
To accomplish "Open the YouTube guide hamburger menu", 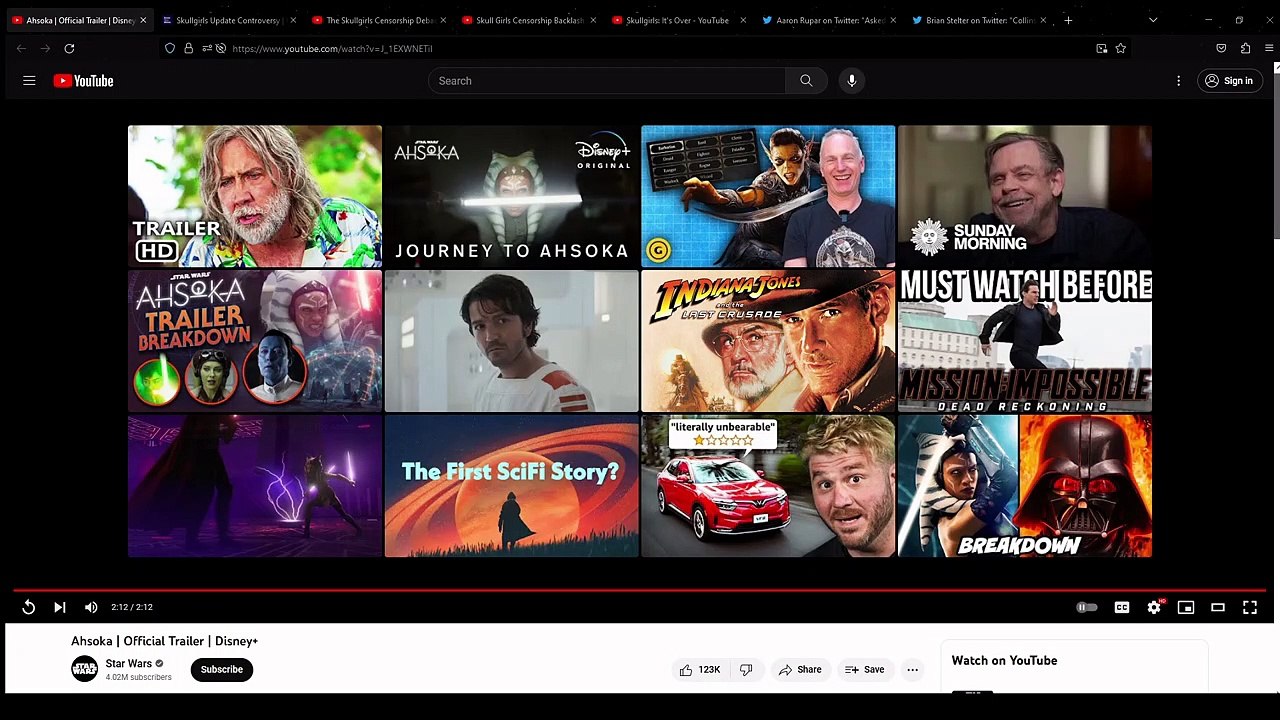I will click(29, 81).
